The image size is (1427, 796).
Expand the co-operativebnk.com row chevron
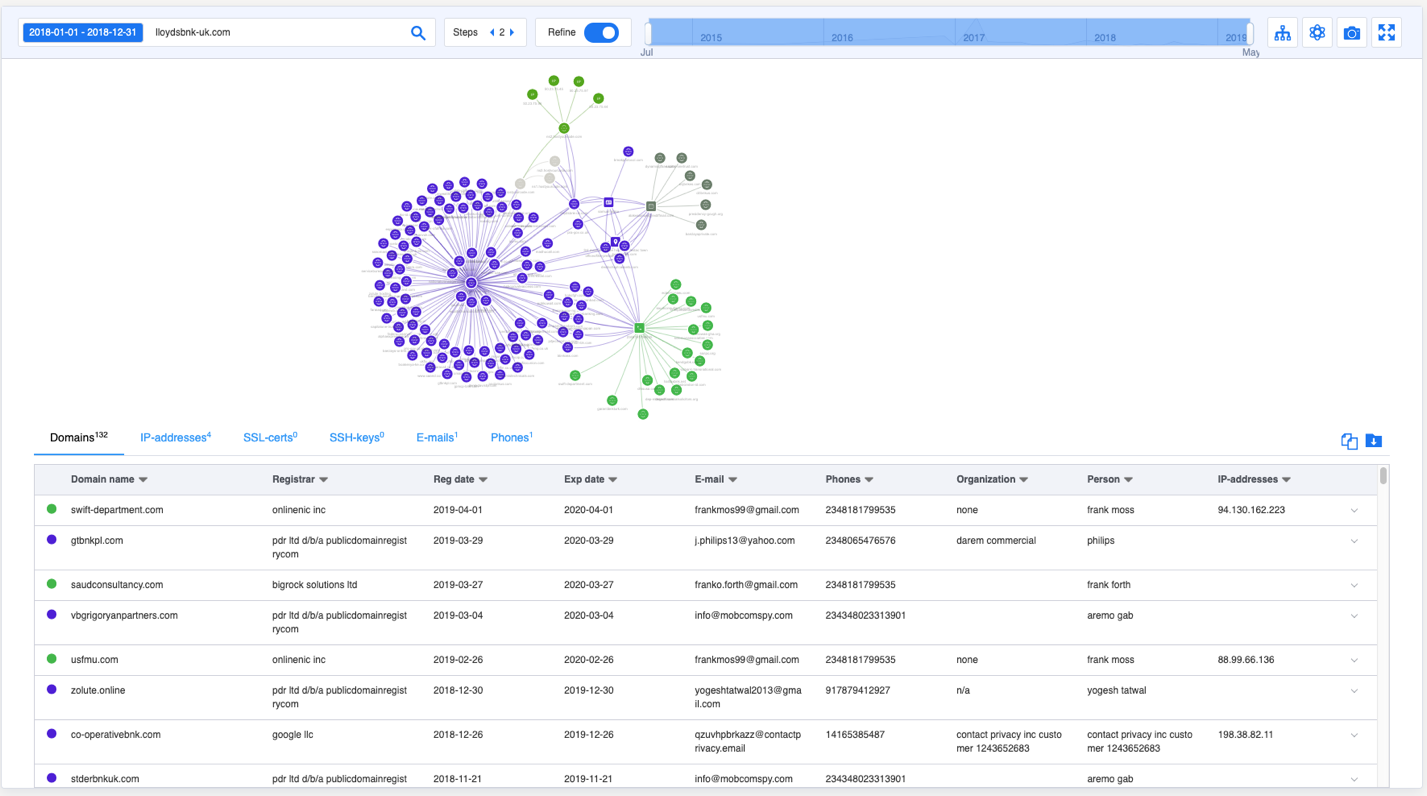tap(1354, 736)
